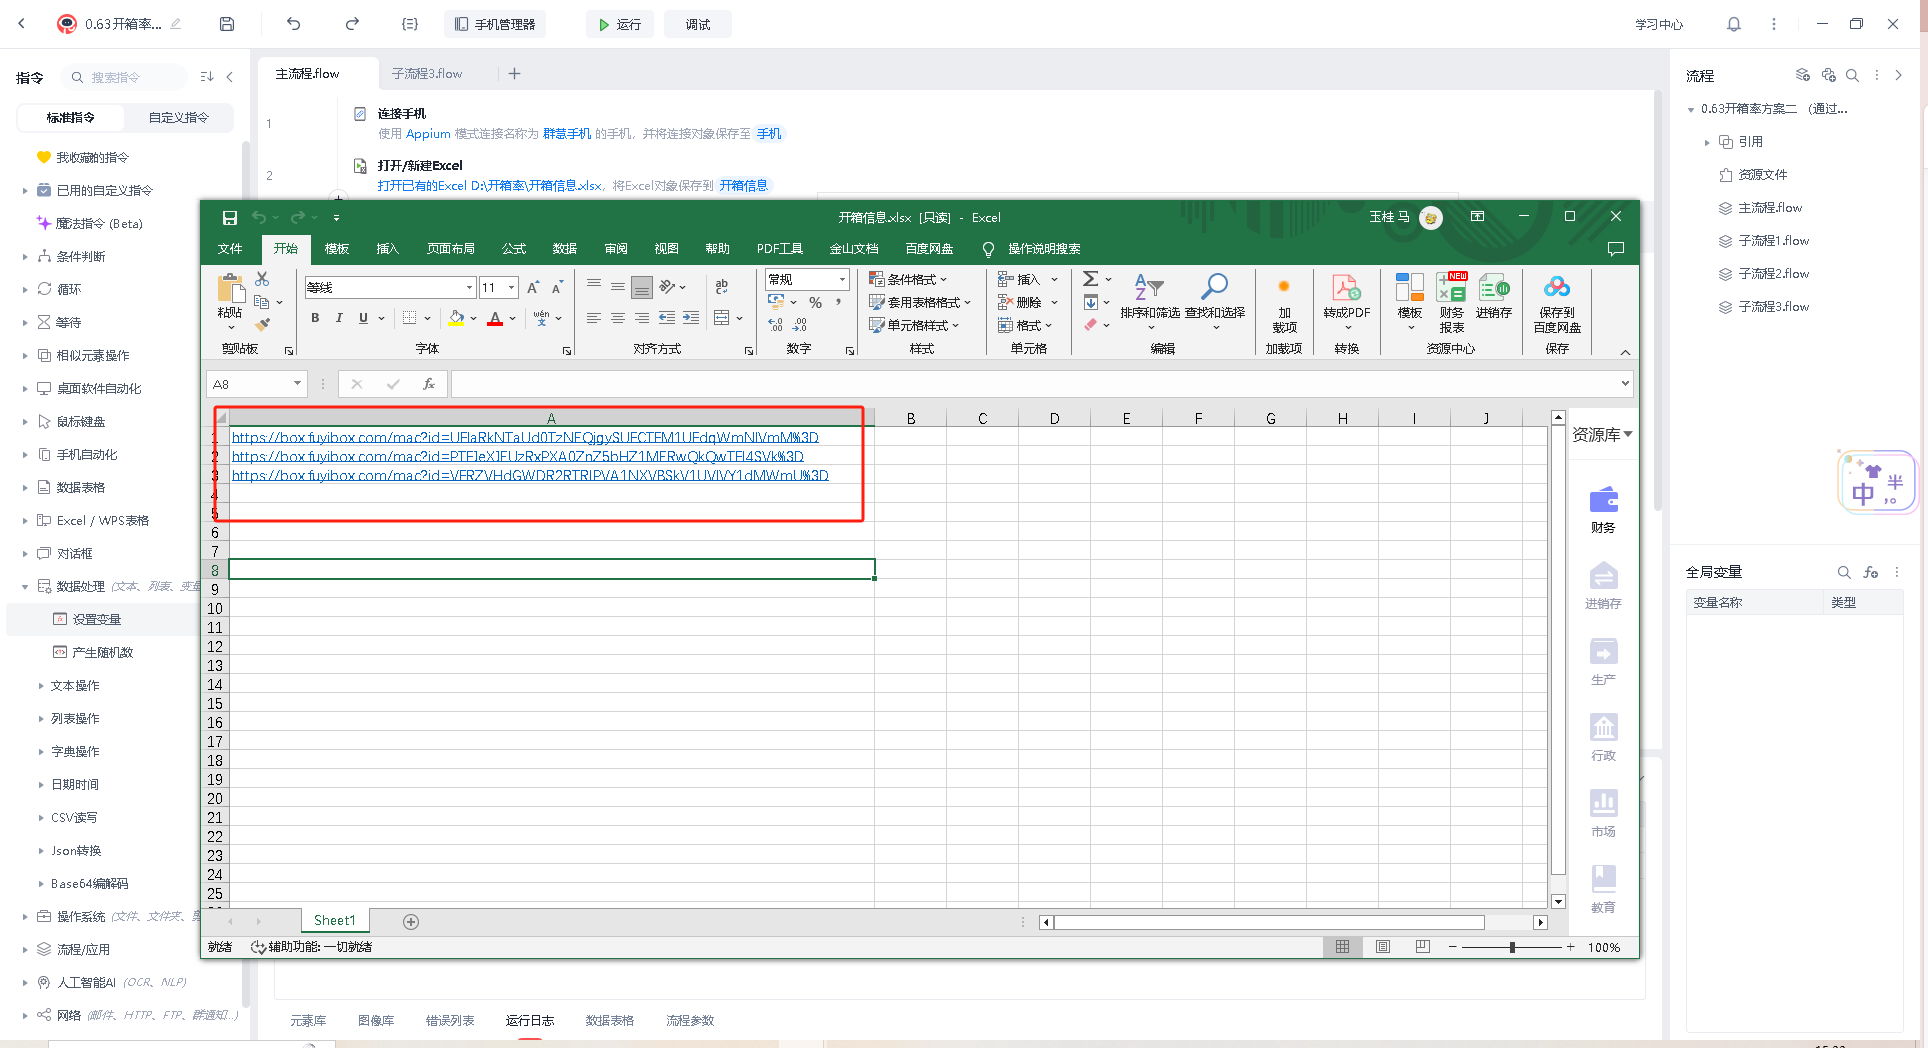Image resolution: width=1928 pixels, height=1048 pixels.
Task: Switch to 子流程3.flow tab
Action: pyautogui.click(x=427, y=74)
